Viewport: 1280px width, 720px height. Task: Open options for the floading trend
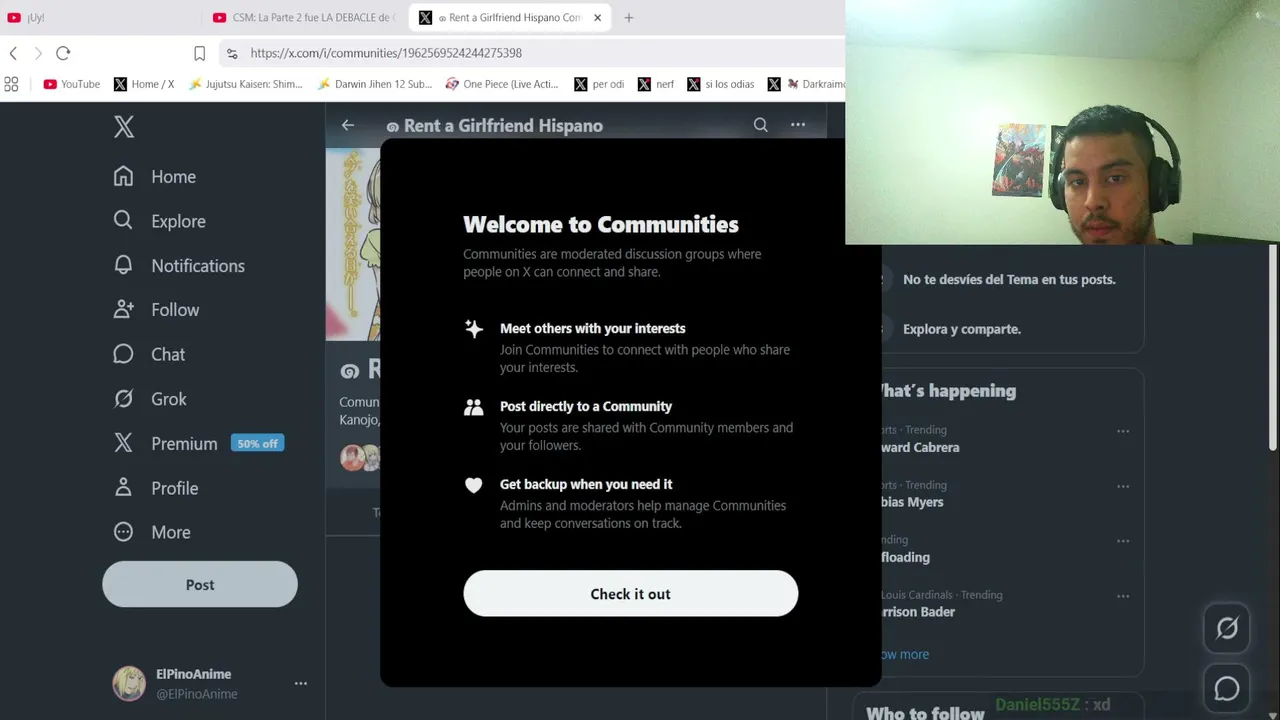pyautogui.click(x=1123, y=541)
